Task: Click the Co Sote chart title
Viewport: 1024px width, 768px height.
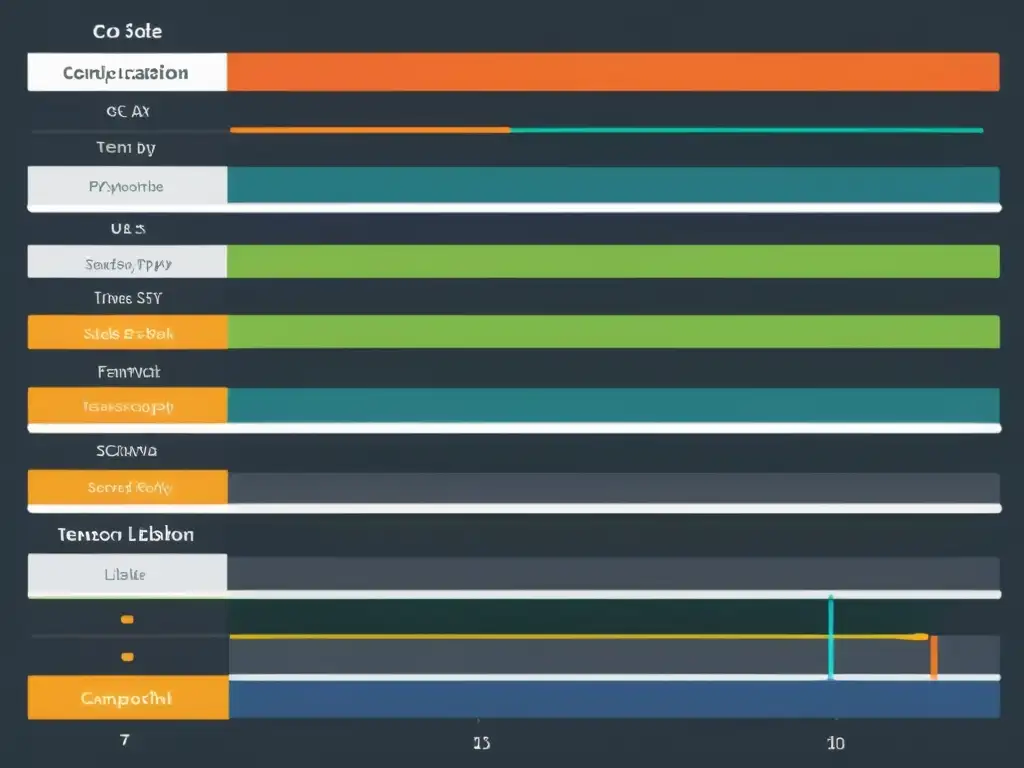Action: [x=128, y=30]
